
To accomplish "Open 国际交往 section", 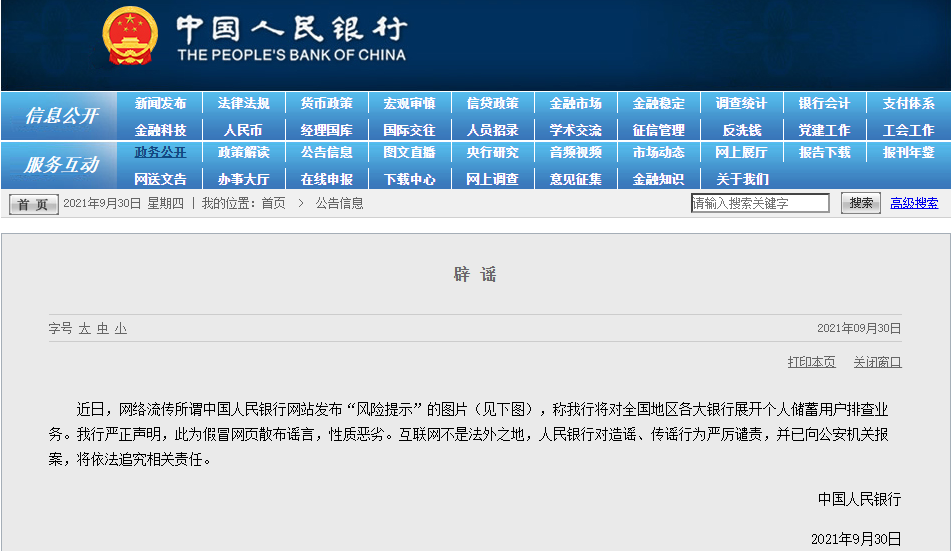I will coord(409,130).
